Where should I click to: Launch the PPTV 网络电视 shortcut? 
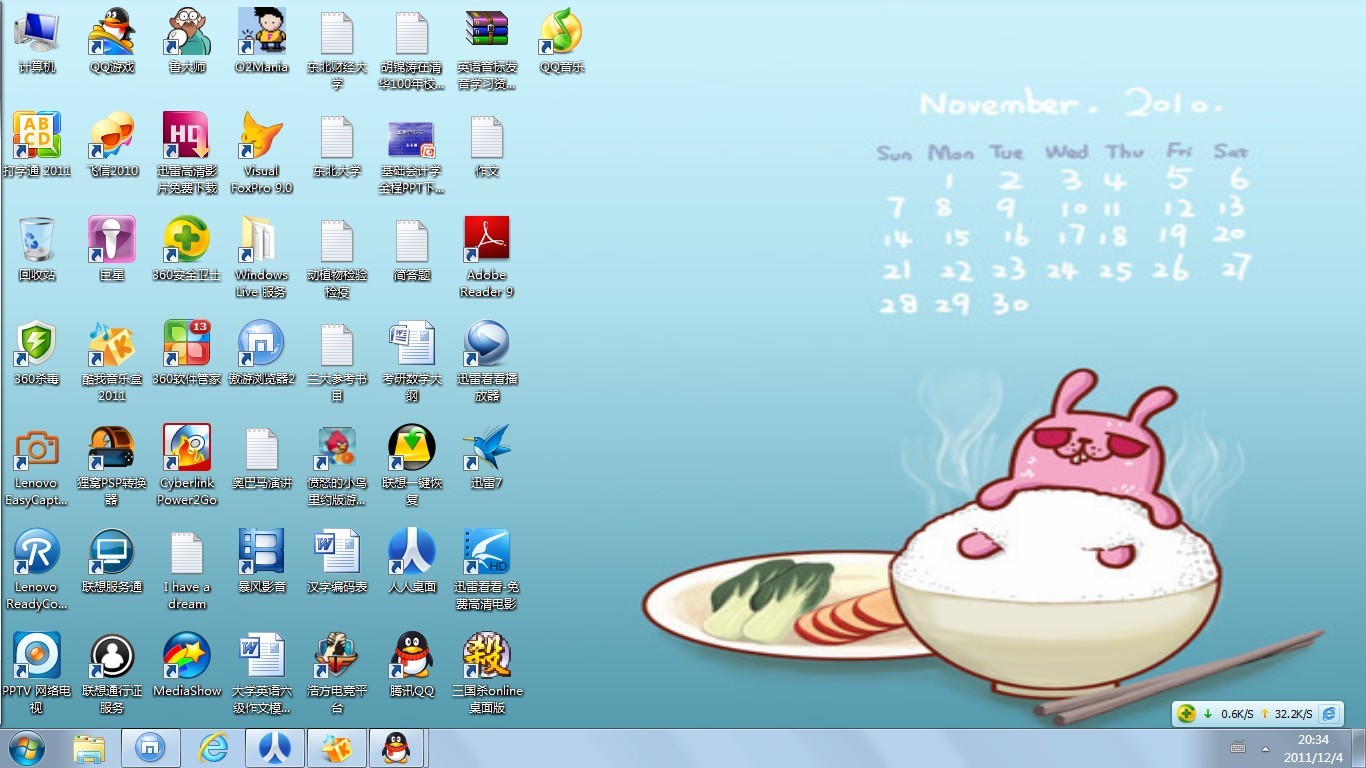pos(37,673)
